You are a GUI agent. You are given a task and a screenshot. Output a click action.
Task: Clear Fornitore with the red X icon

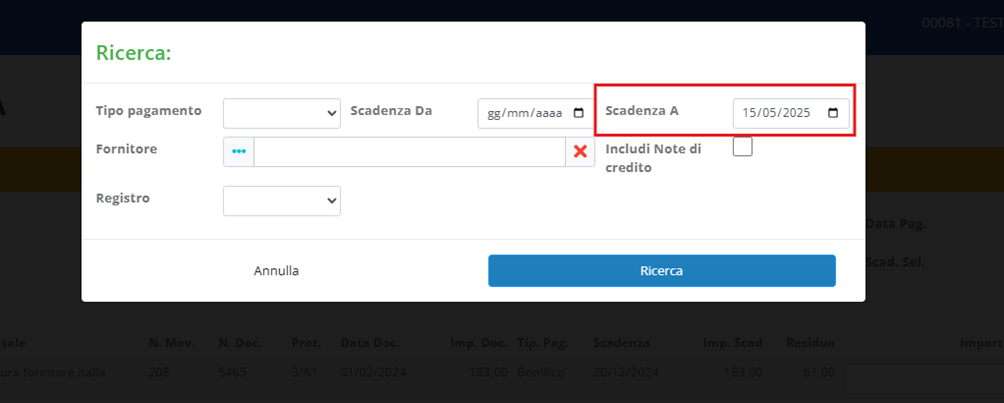click(580, 152)
